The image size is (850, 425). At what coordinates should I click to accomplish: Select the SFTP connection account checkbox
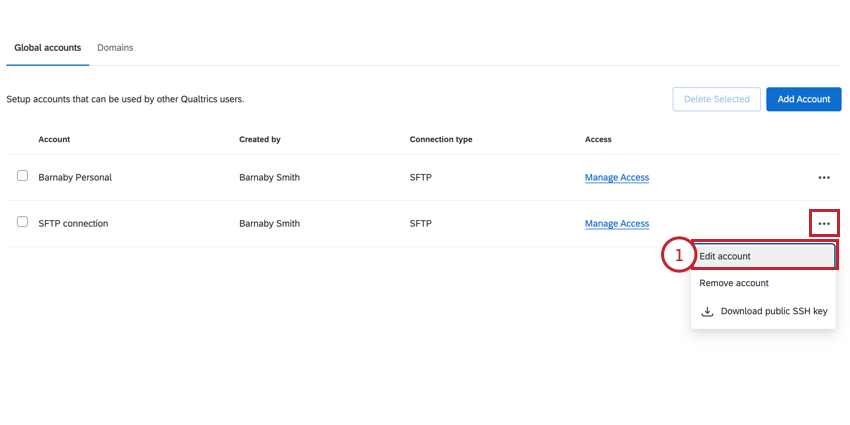[x=22, y=222]
